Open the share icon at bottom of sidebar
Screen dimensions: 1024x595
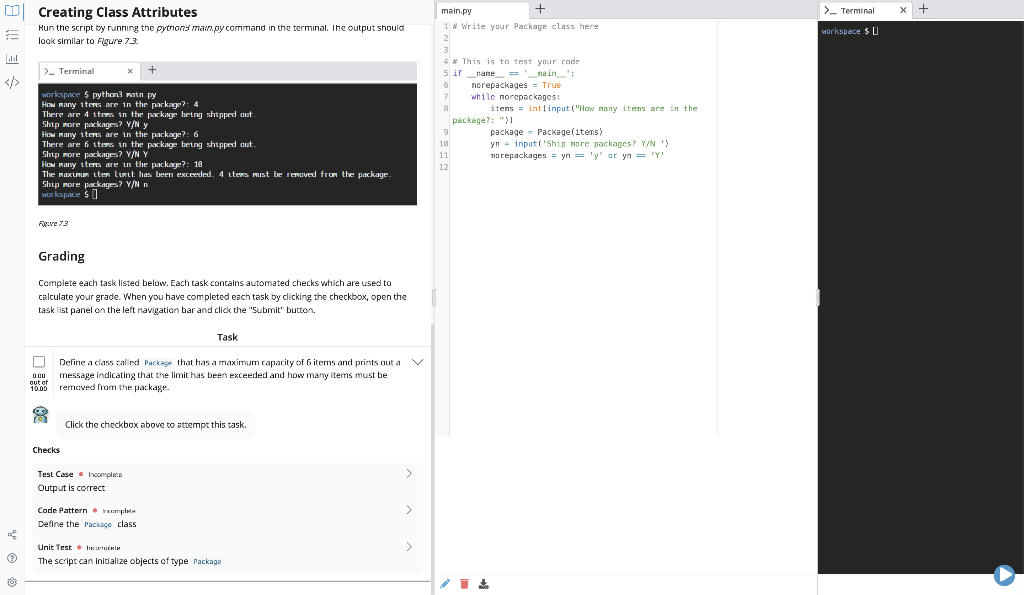[10, 536]
